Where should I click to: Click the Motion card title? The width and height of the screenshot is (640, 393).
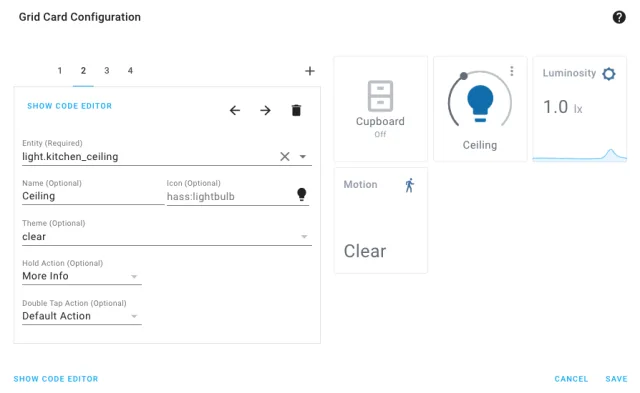(360, 184)
